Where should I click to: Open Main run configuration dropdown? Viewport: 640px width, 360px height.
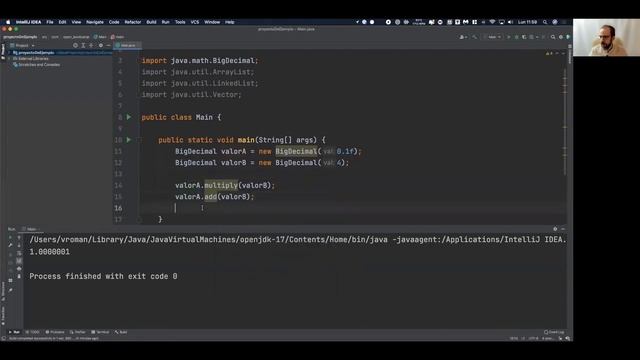493,37
